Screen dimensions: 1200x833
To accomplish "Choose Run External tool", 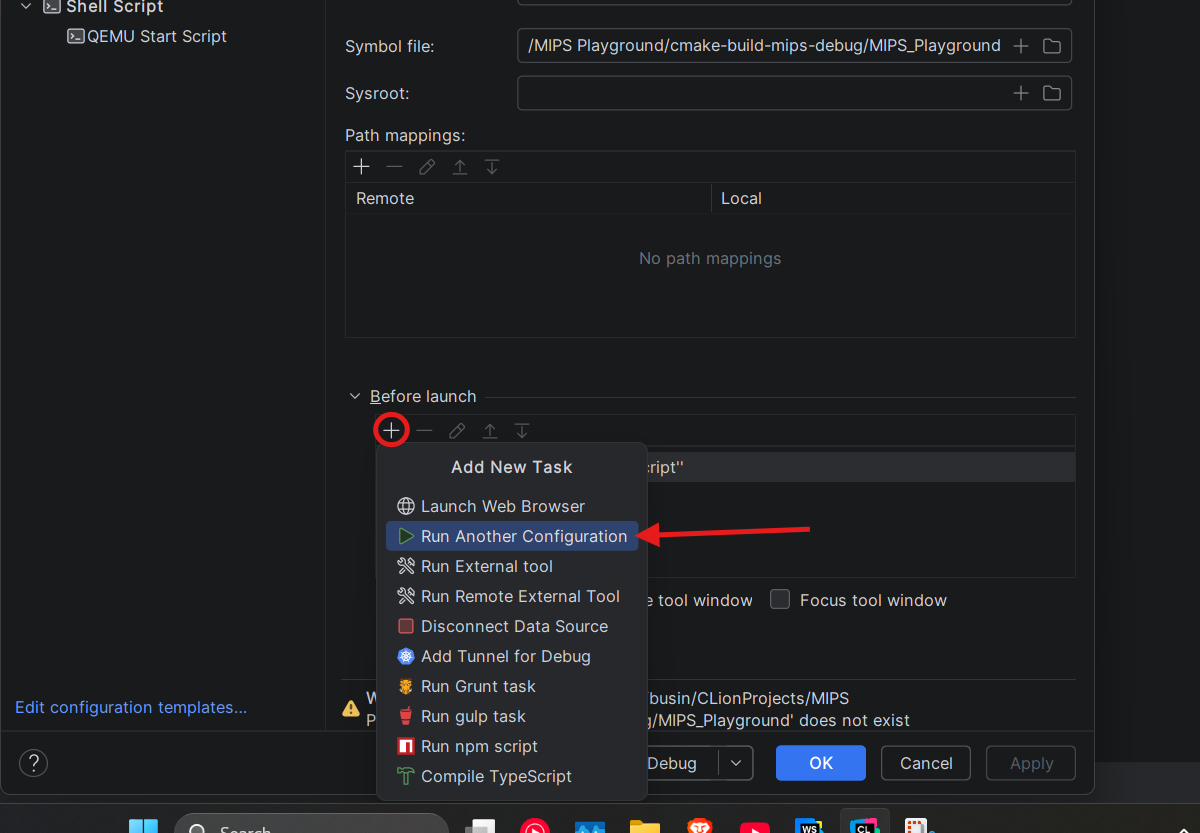I will (512, 566).
